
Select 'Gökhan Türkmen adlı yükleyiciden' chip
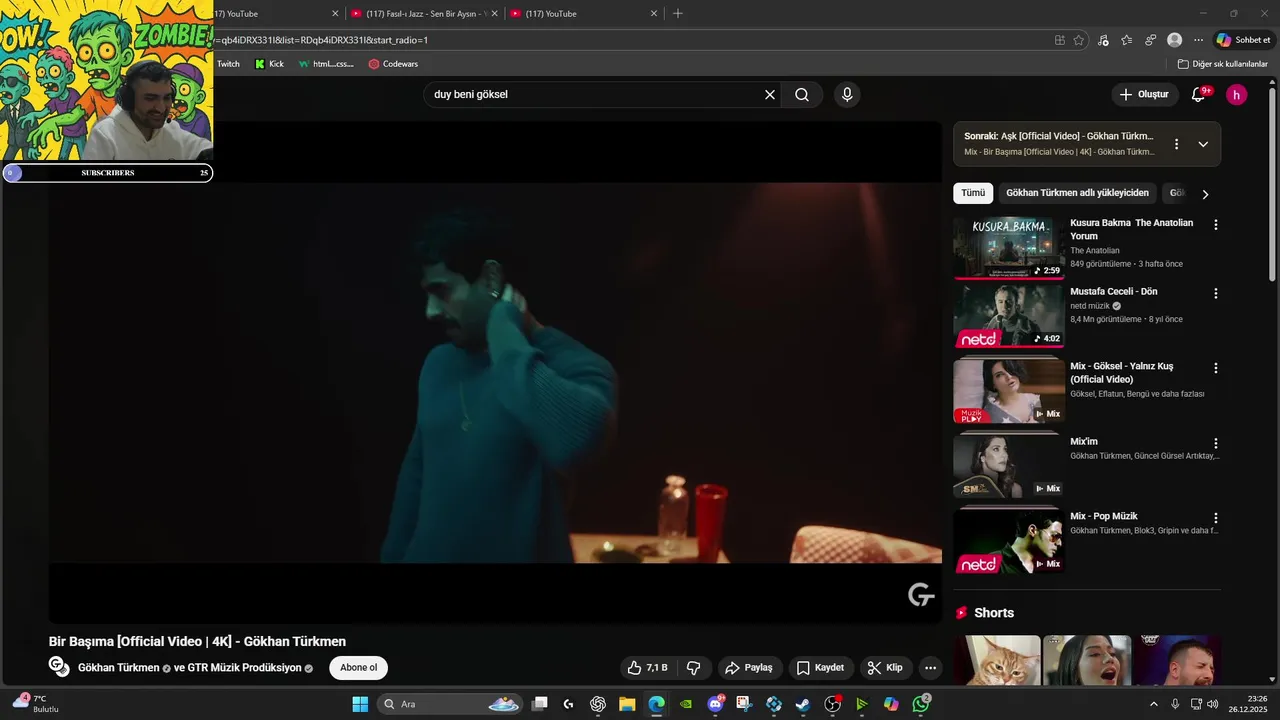[1077, 193]
